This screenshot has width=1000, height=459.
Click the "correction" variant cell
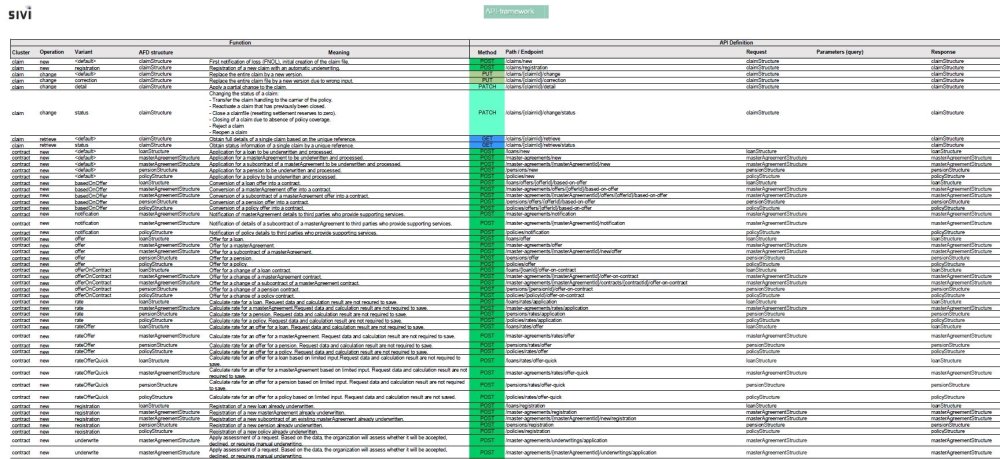click(x=105, y=80)
